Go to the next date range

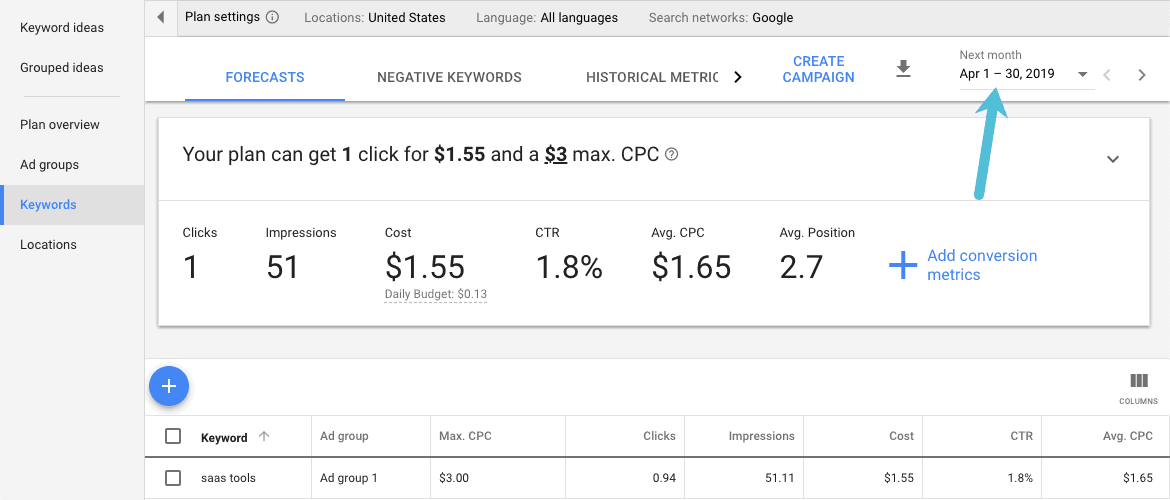pyautogui.click(x=1142, y=75)
